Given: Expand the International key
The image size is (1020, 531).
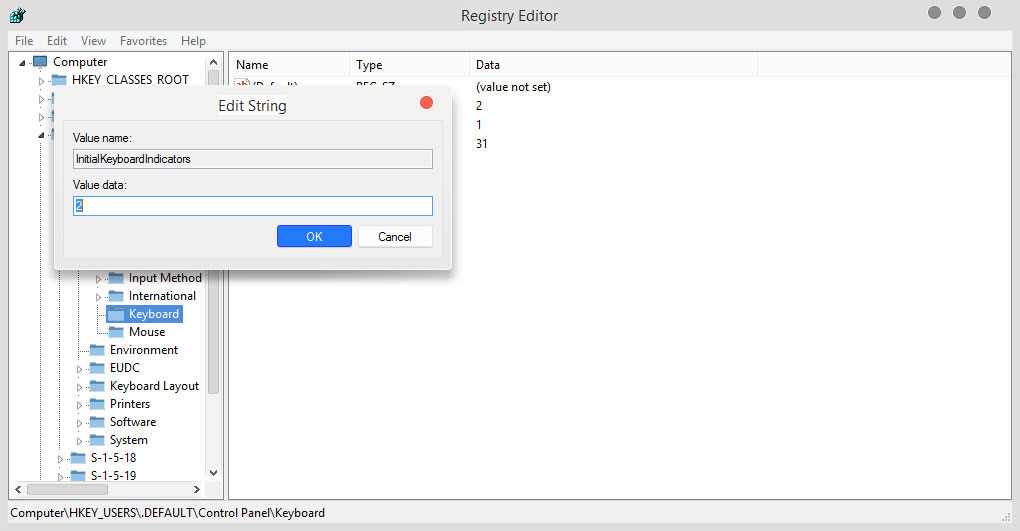Looking at the screenshot, I should tap(98, 297).
